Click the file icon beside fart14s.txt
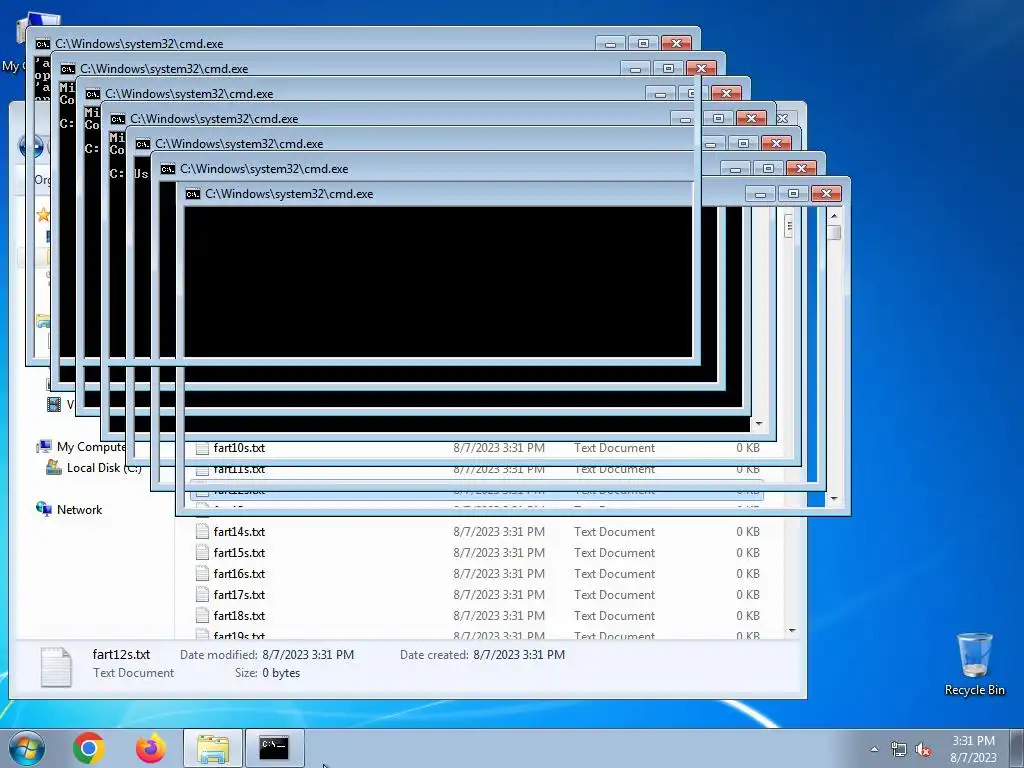 pos(202,532)
